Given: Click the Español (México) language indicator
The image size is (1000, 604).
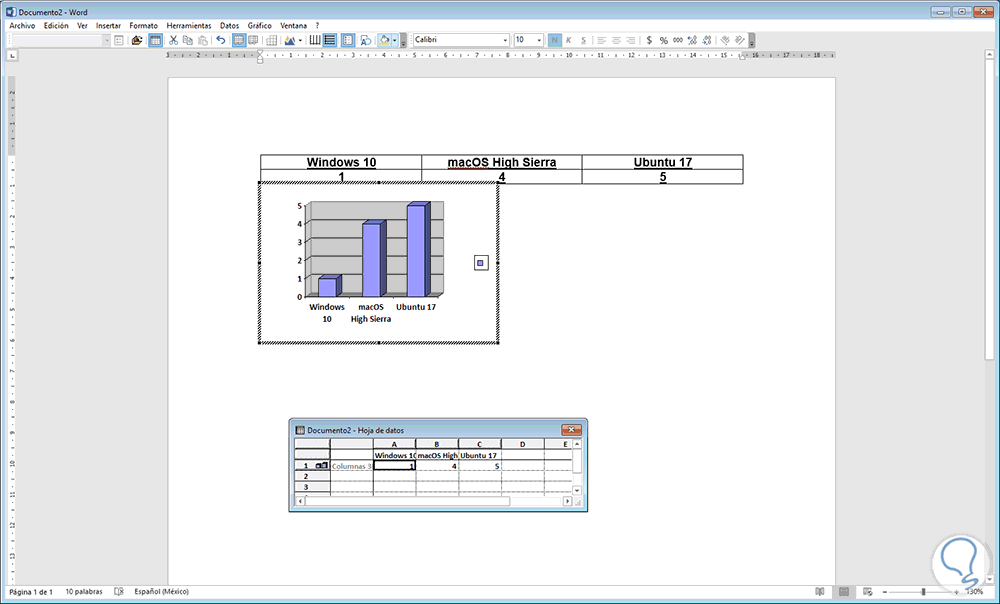Looking at the screenshot, I should click(161, 592).
